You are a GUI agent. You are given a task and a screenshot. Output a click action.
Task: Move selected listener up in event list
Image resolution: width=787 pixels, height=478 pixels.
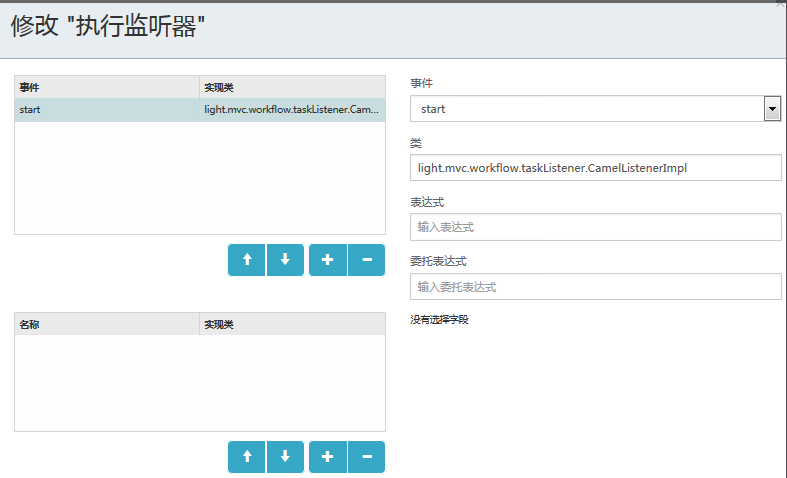[246, 260]
